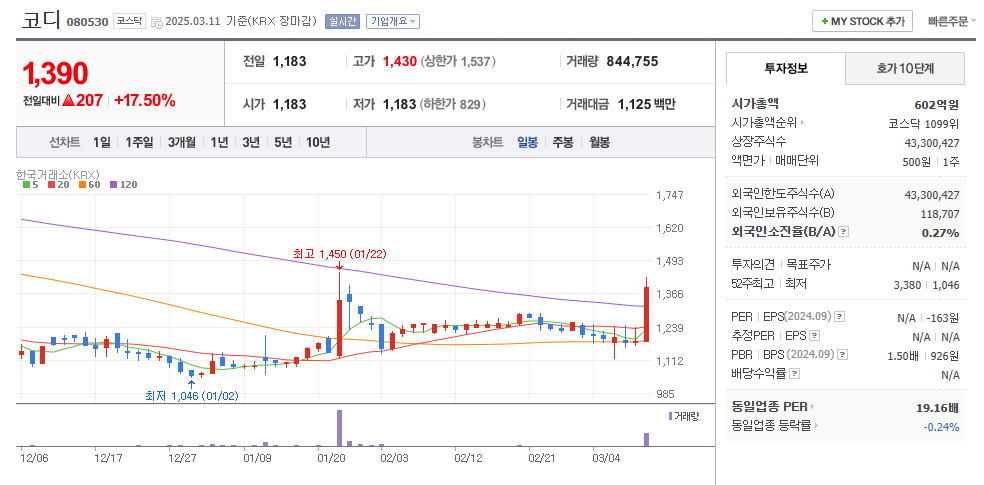Click the 코스닥 1099위 ranking value
Screen dimensions: 984x485
point(924,124)
